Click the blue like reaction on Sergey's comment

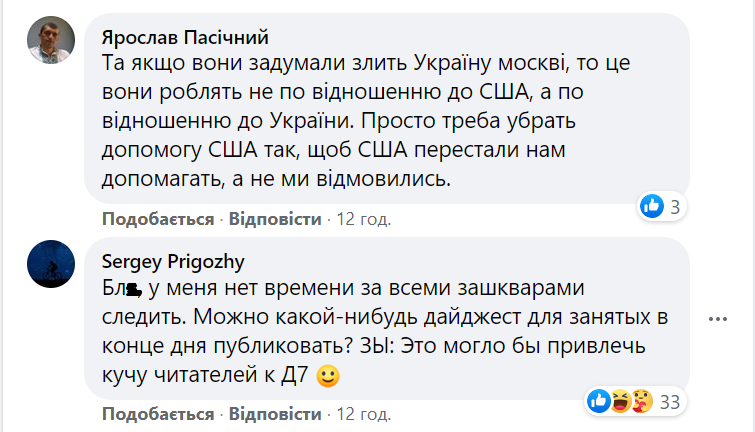(600, 402)
